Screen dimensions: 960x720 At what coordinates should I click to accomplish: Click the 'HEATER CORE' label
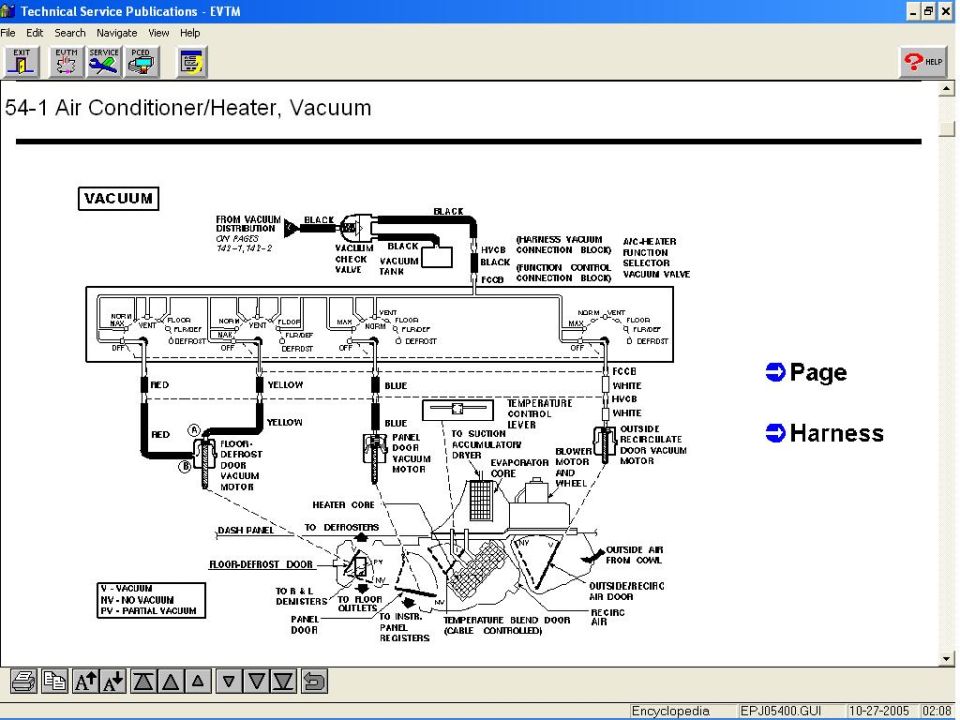pyautogui.click(x=343, y=505)
